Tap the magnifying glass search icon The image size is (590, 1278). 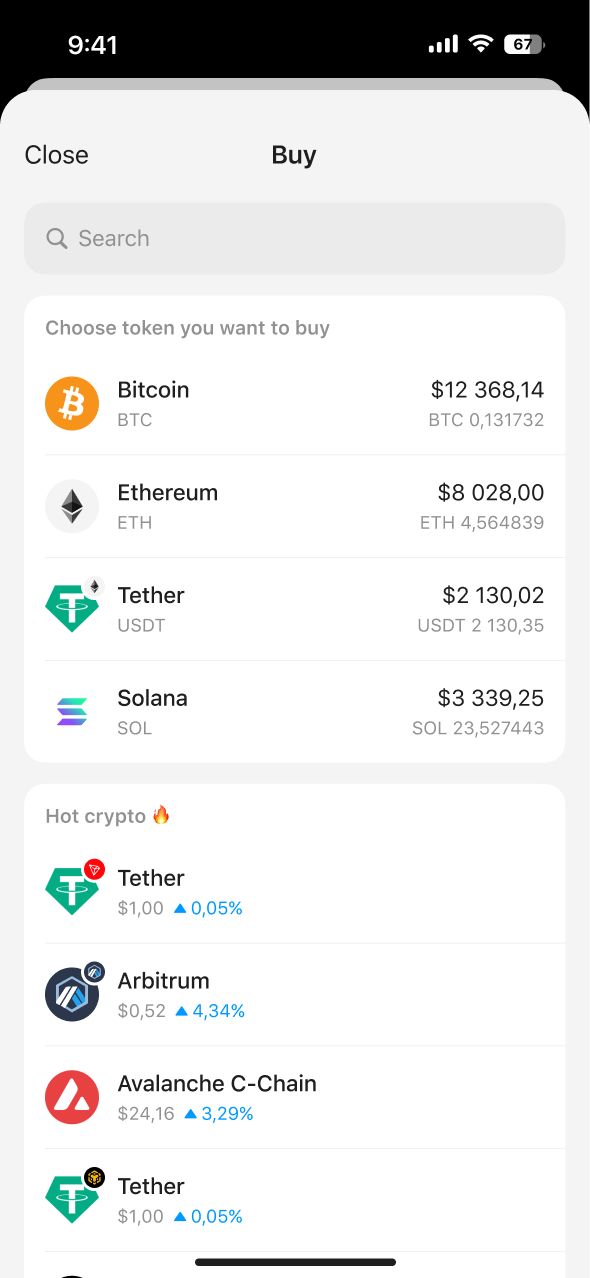click(57, 238)
